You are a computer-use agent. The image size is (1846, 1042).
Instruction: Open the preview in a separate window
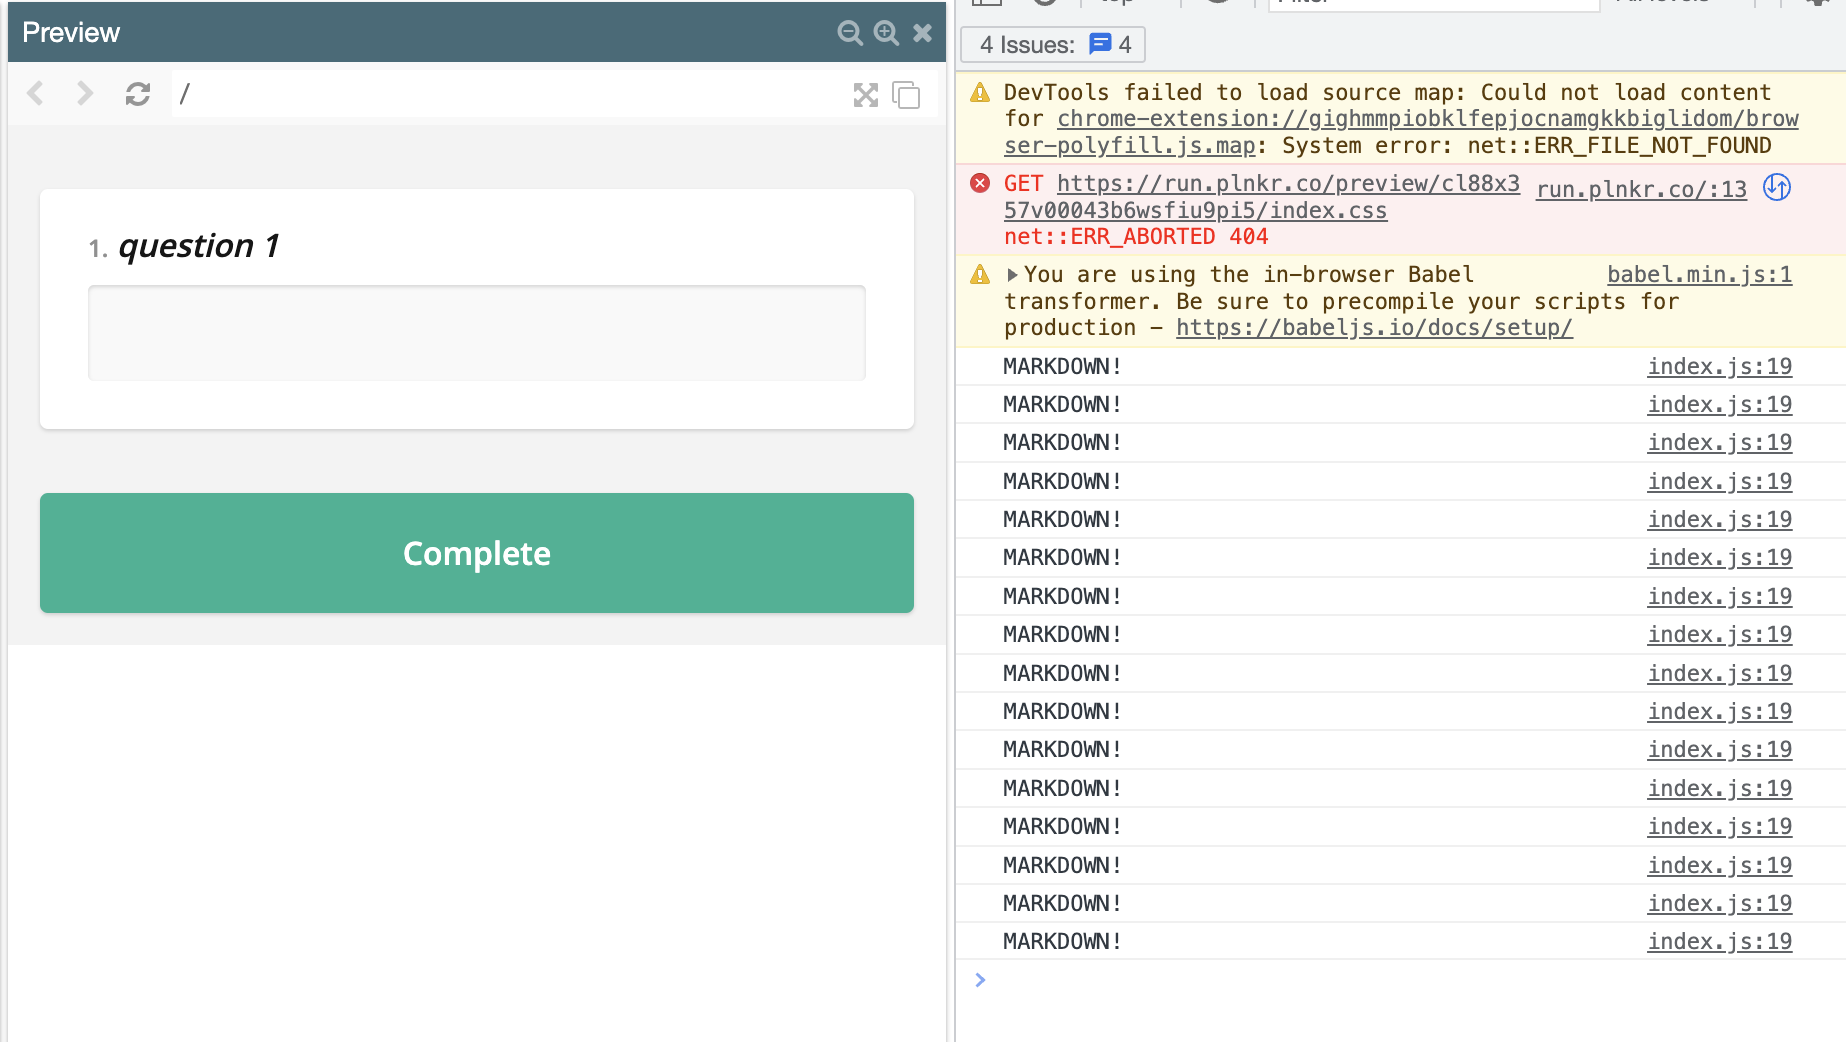(x=906, y=95)
